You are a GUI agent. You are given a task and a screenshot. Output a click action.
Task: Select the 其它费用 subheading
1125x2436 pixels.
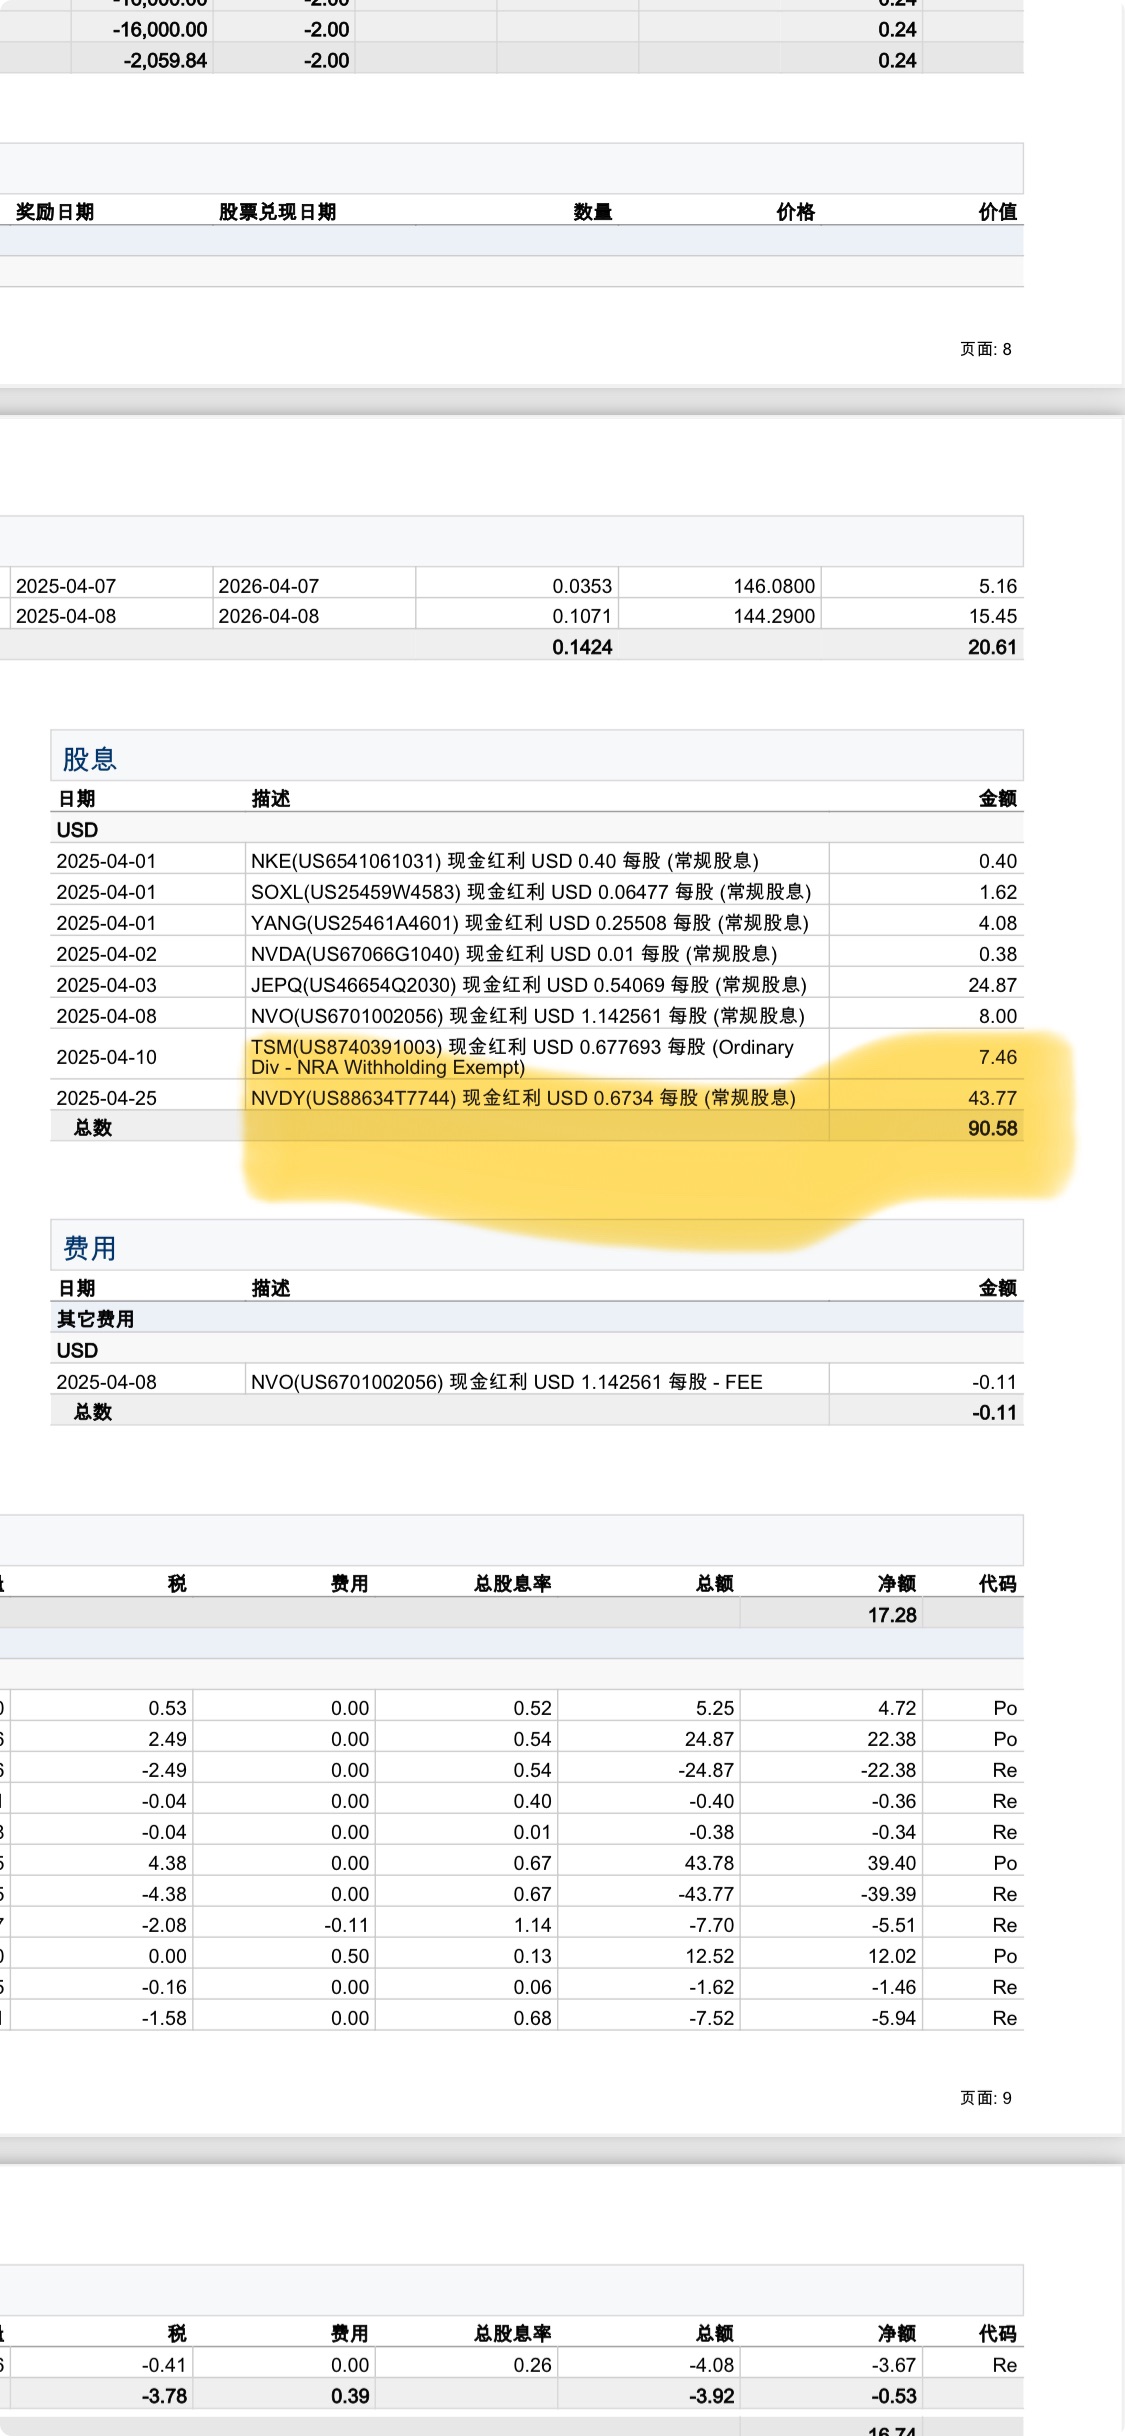pos(95,1319)
